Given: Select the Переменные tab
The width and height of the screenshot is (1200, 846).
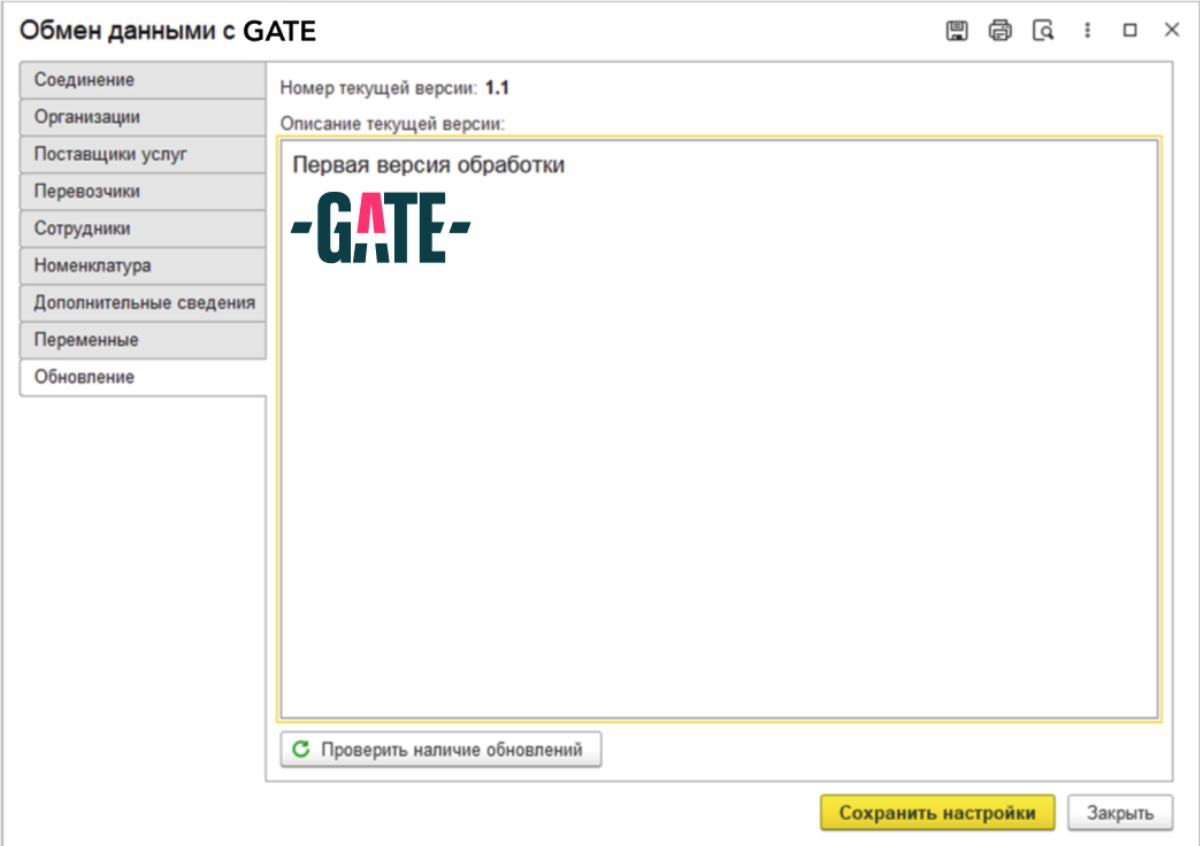Looking at the screenshot, I should click(143, 340).
